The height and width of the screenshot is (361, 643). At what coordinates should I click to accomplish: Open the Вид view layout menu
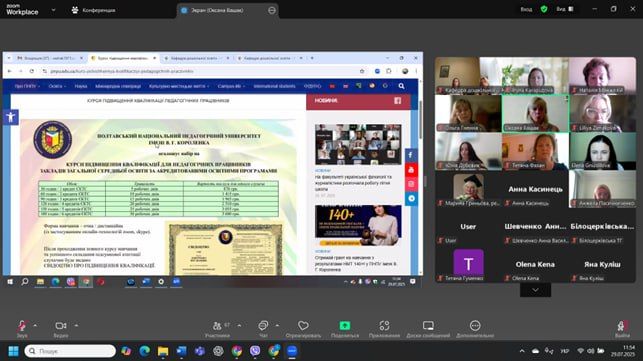(x=565, y=9)
